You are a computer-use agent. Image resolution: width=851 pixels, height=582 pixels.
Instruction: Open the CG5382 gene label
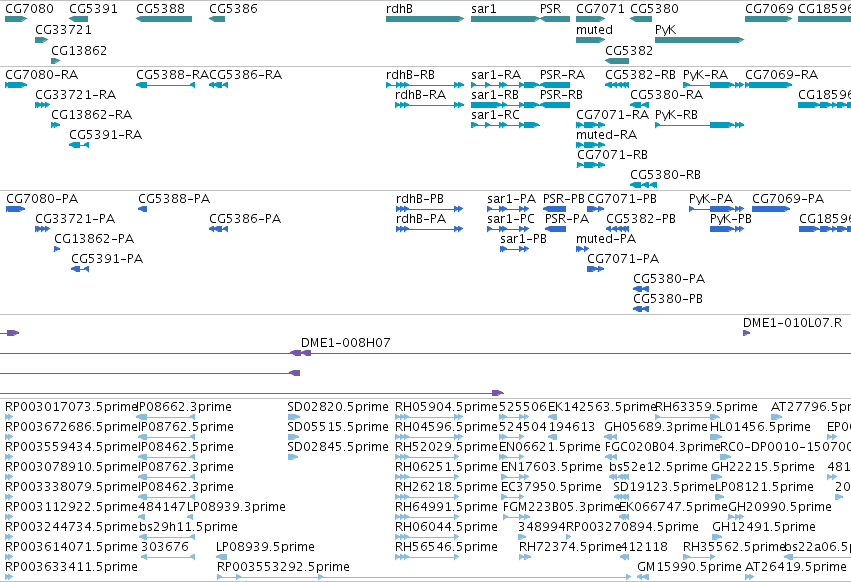629,50
